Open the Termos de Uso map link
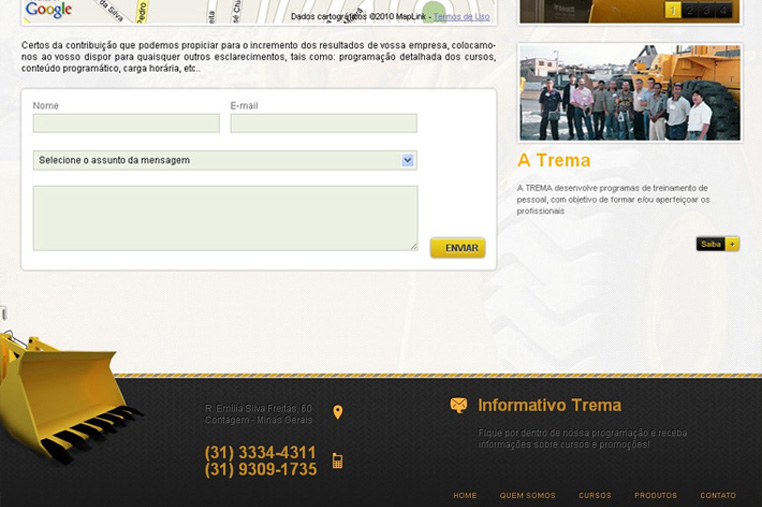This screenshot has width=762, height=507. pyautogui.click(x=461, y=17)
